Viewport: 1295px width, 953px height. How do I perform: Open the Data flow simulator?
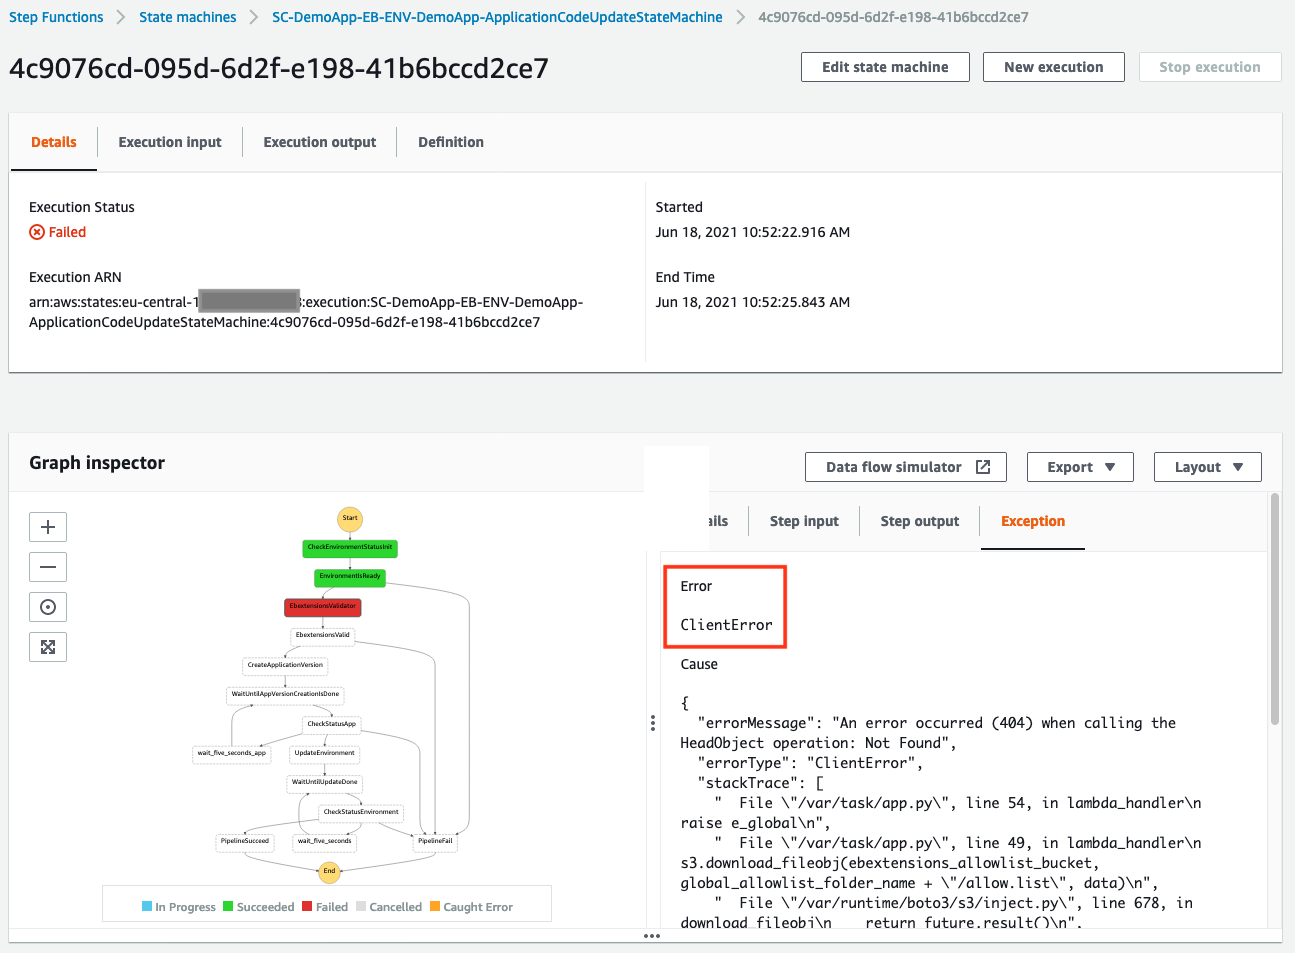(x=906, y=467)
